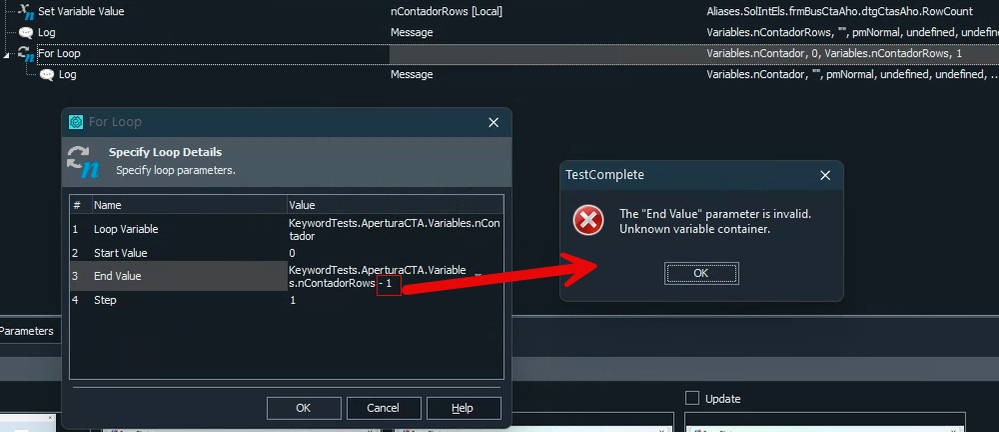Image resolution: width=999 pixels, height=432 pixels.
Task: Click the Step value cell showing 1
Action: click(395, 299)
